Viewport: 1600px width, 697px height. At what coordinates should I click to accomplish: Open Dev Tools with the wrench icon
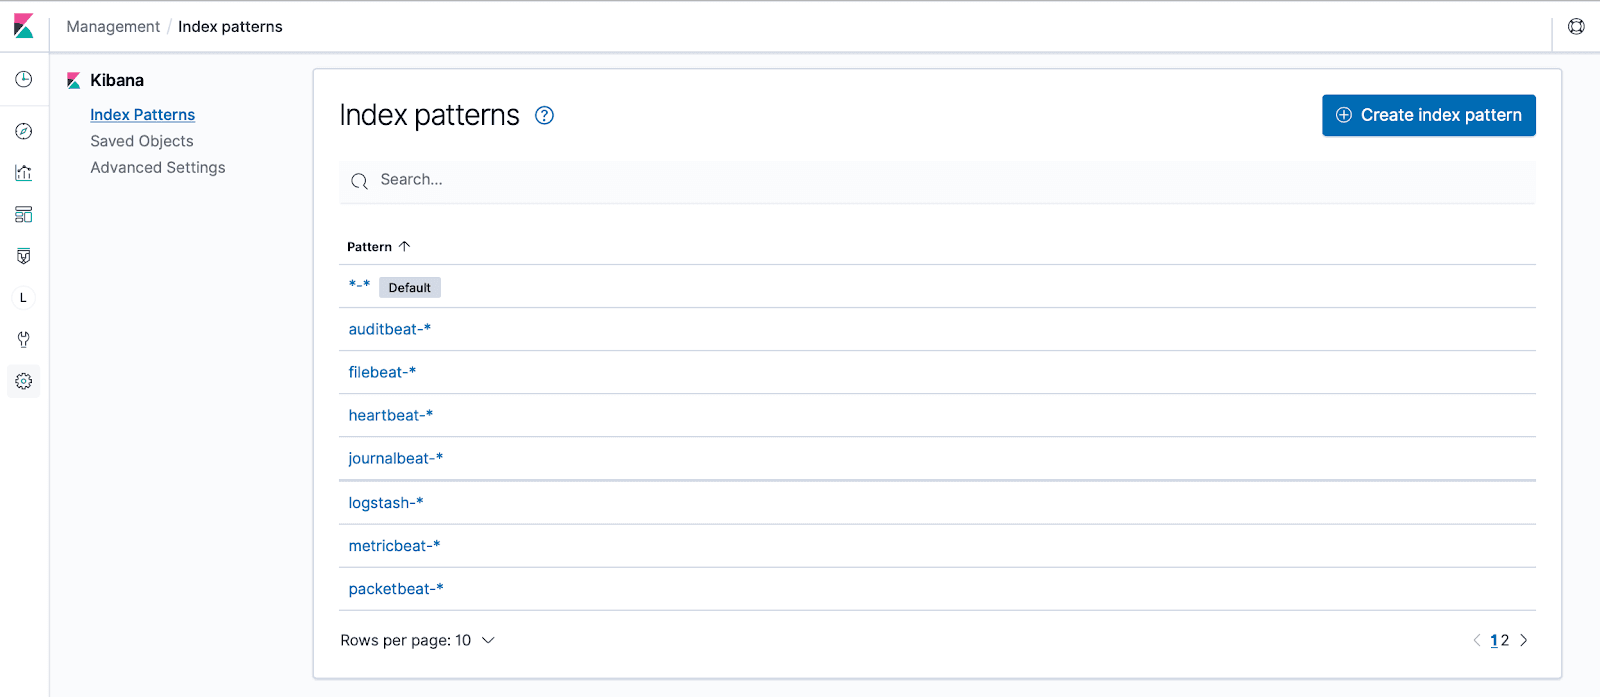coord(23,339)
